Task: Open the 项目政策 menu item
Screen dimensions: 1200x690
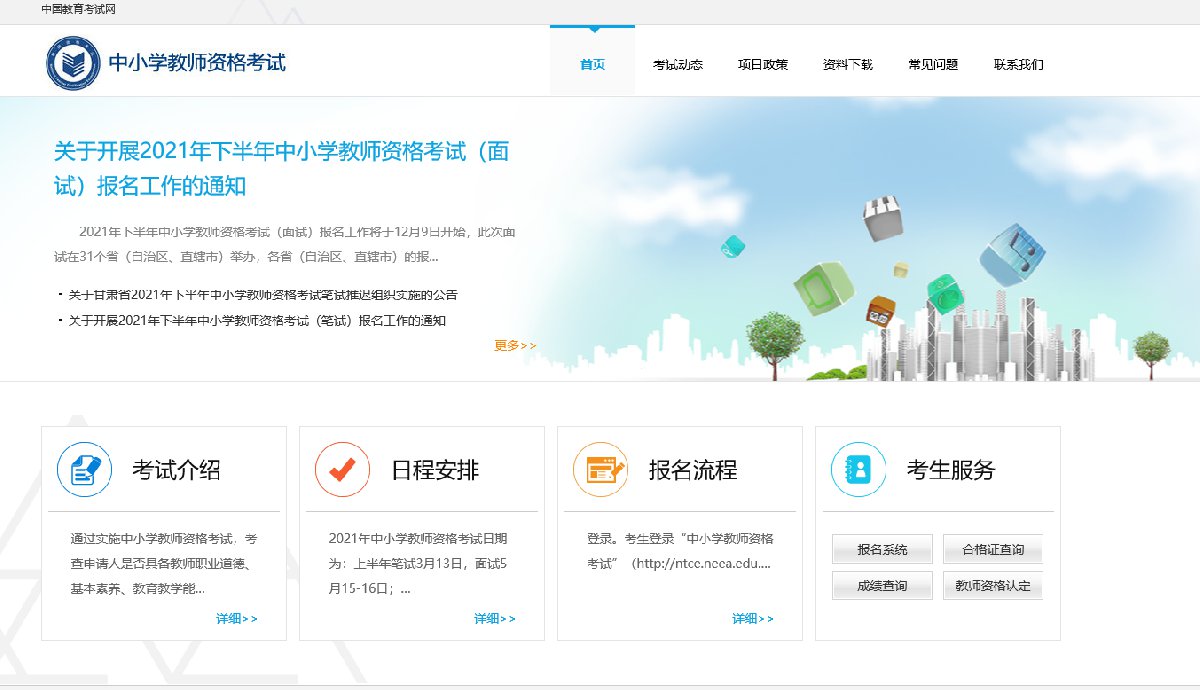Action: click(x=763, y=65)
